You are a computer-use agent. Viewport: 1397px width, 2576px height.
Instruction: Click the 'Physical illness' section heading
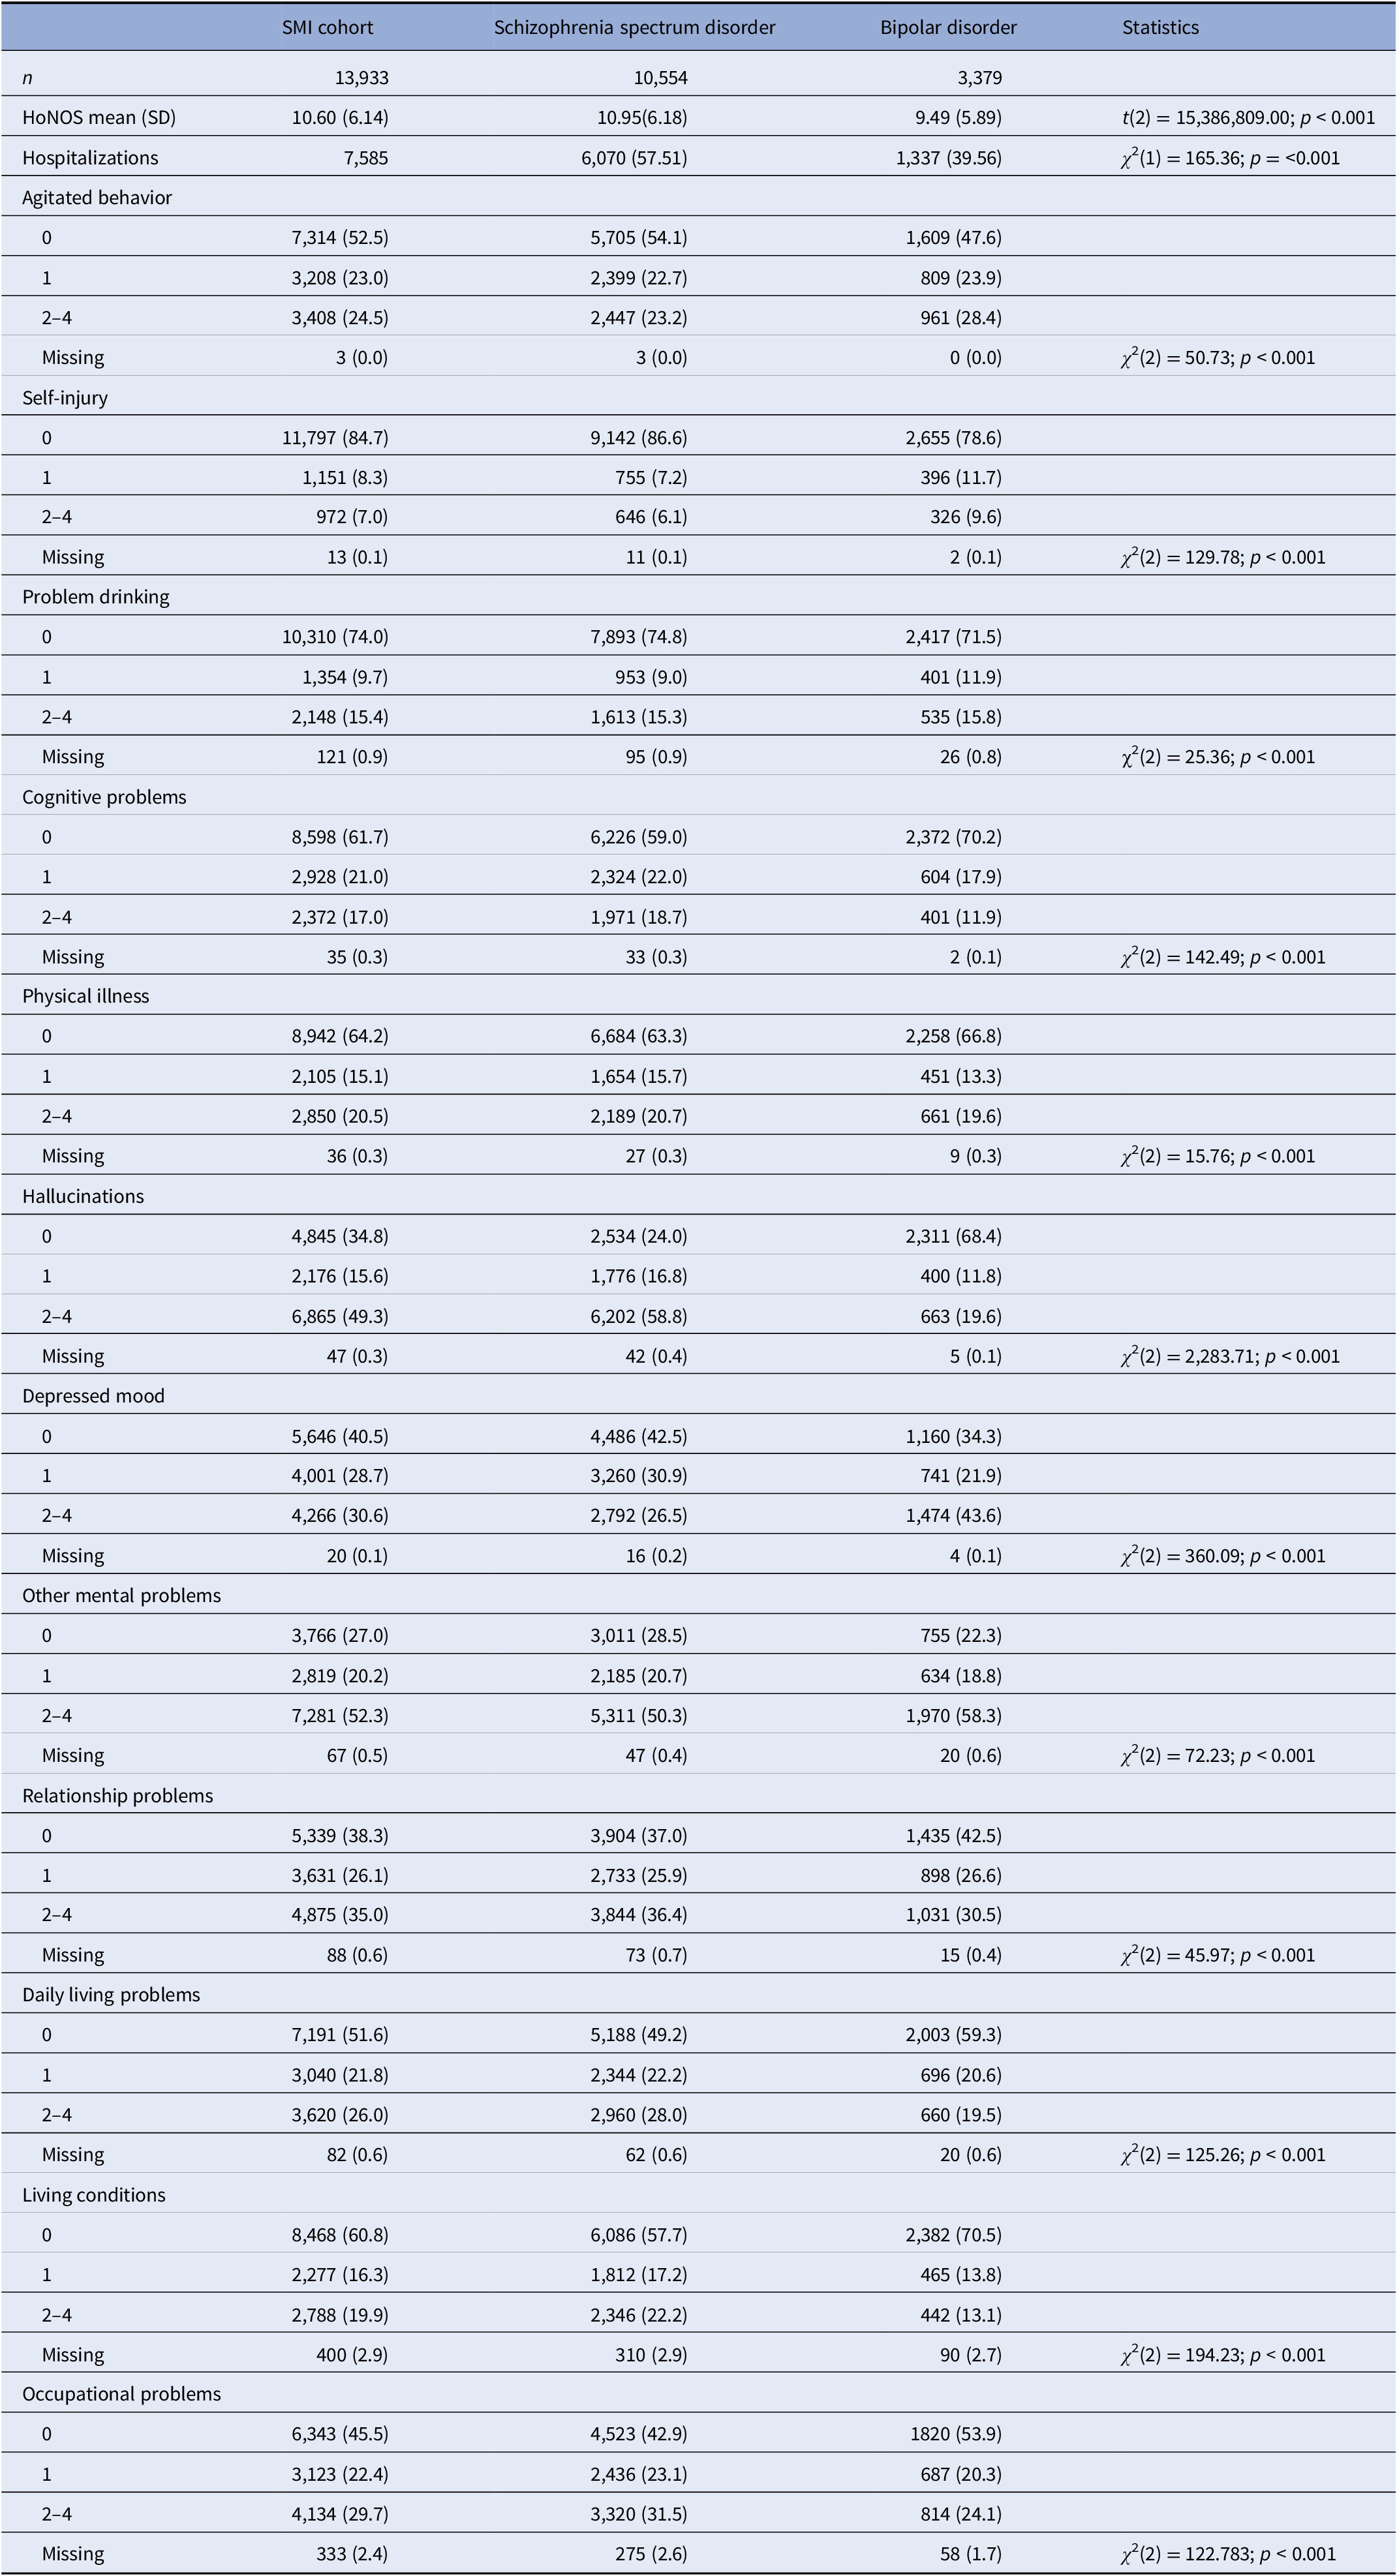86,996
